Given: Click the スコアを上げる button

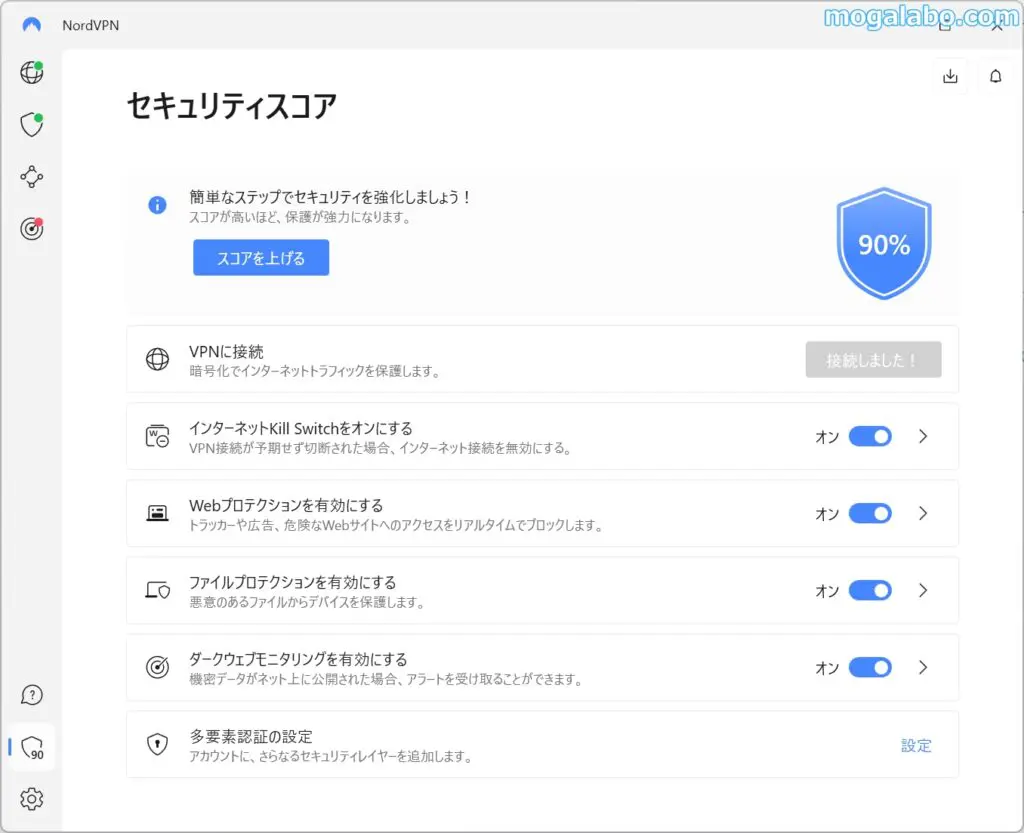Looking at the screenshot, I should (261, 258).
